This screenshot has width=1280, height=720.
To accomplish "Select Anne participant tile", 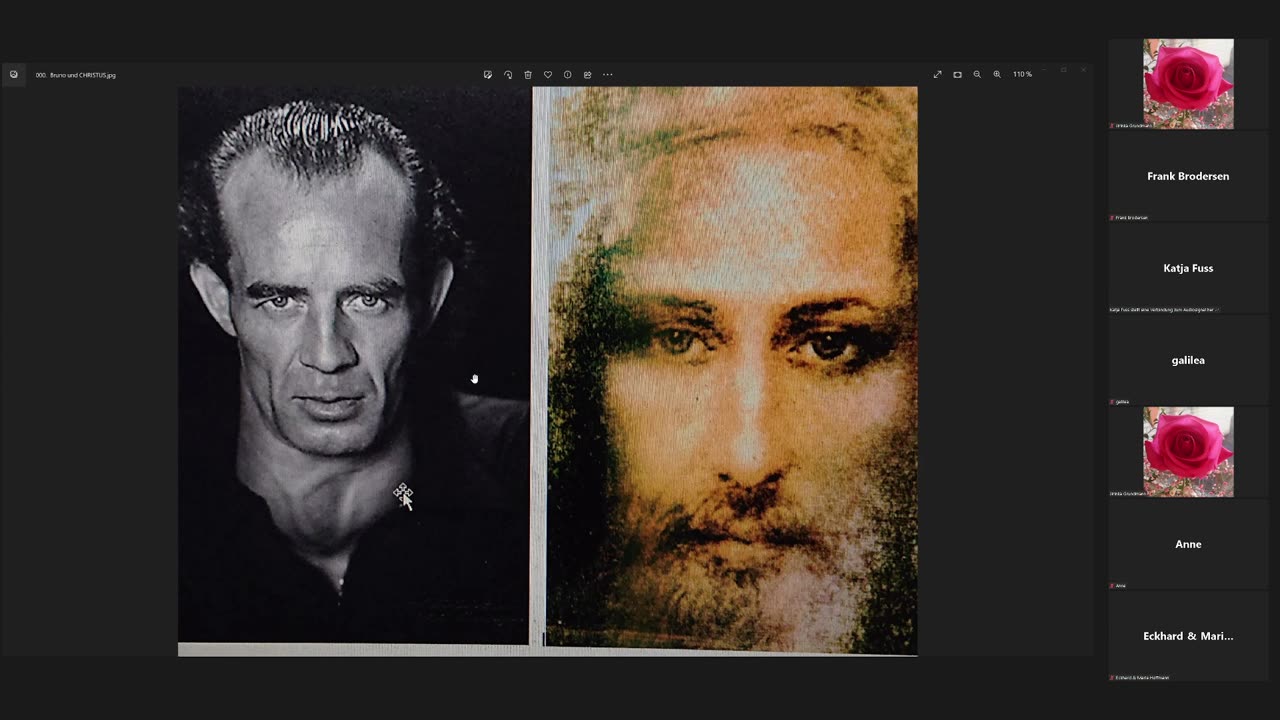I will pos(1188,544).
